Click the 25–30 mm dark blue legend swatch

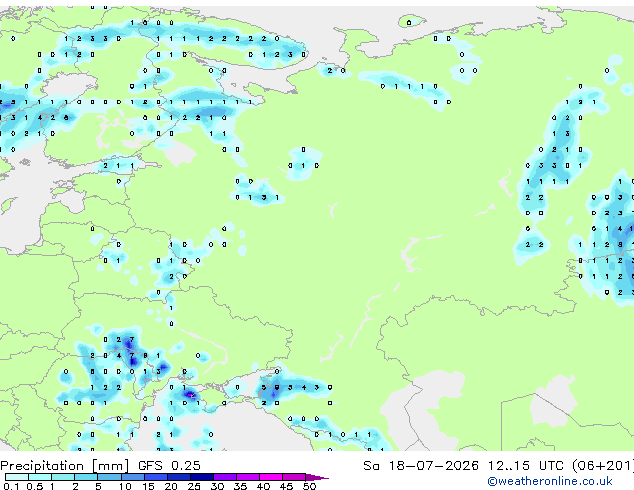click(x=201, y=477)
